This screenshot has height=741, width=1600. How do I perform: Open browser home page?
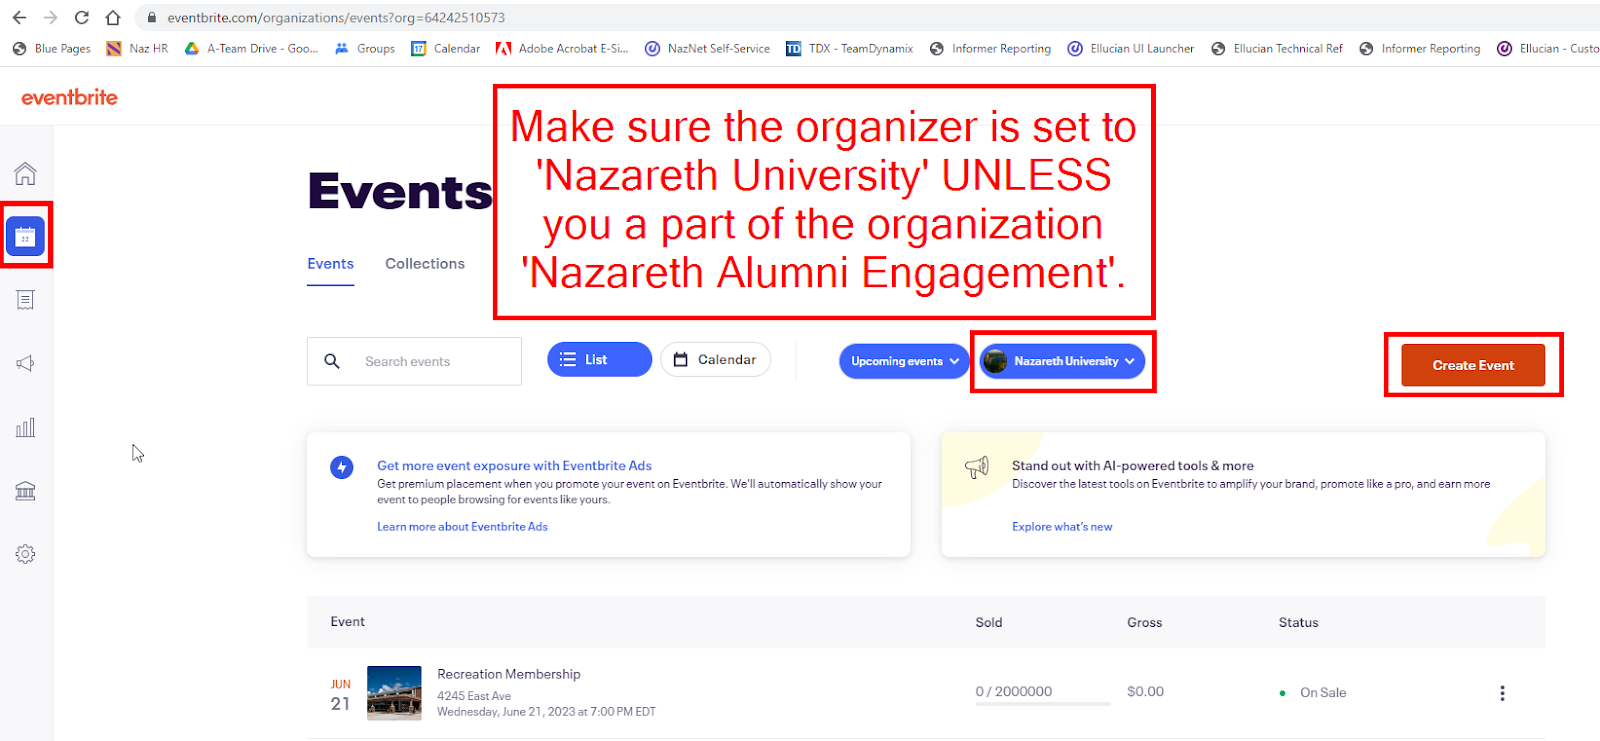tap(113, 17)
